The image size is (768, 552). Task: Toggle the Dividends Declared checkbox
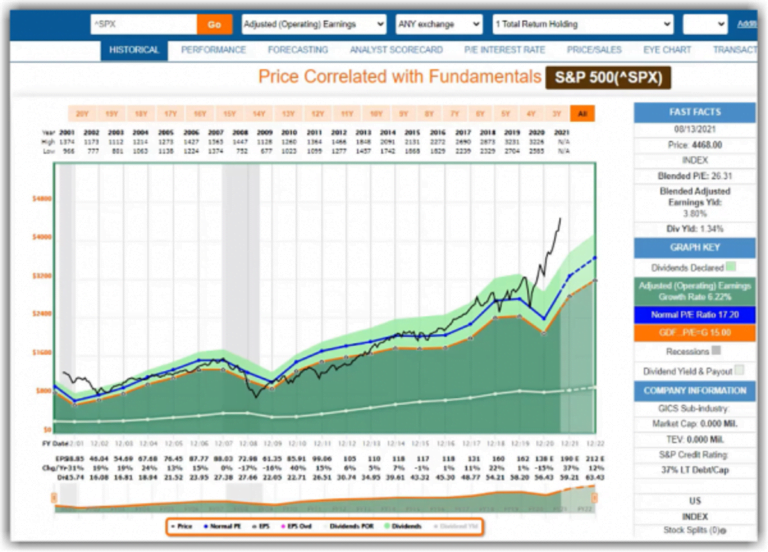(732, 266)
